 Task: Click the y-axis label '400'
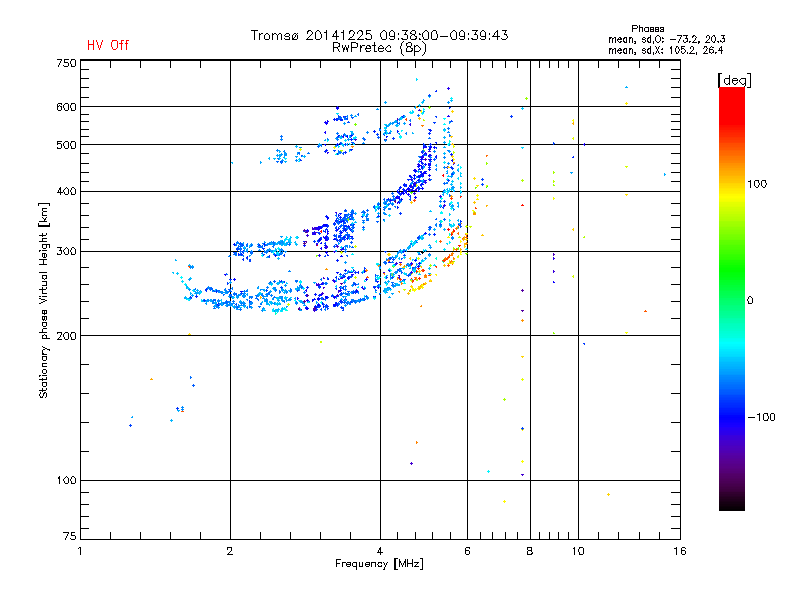pos(67,192)
